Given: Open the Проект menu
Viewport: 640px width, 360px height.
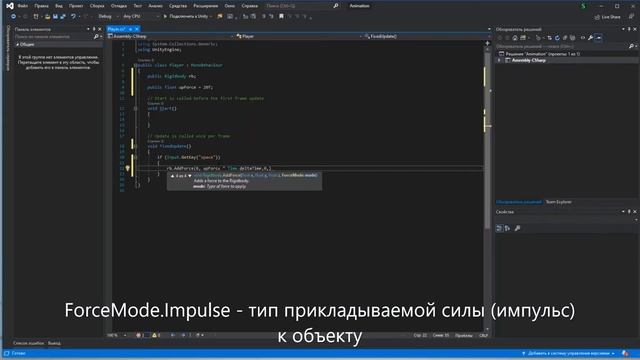Looking at the screenshot, I should [x=76, y=6].
